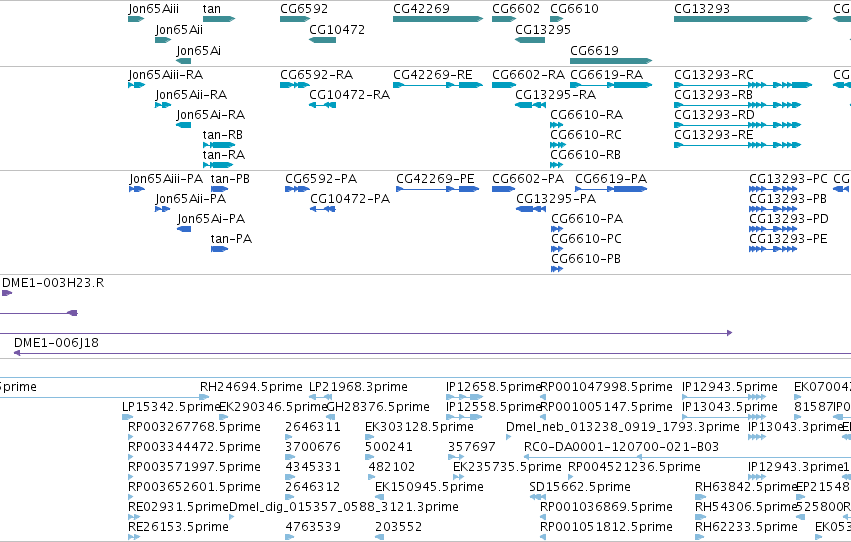Click the CG13293 gene label
The width and height of the screenshot is (851, 542).
point(702,9)
